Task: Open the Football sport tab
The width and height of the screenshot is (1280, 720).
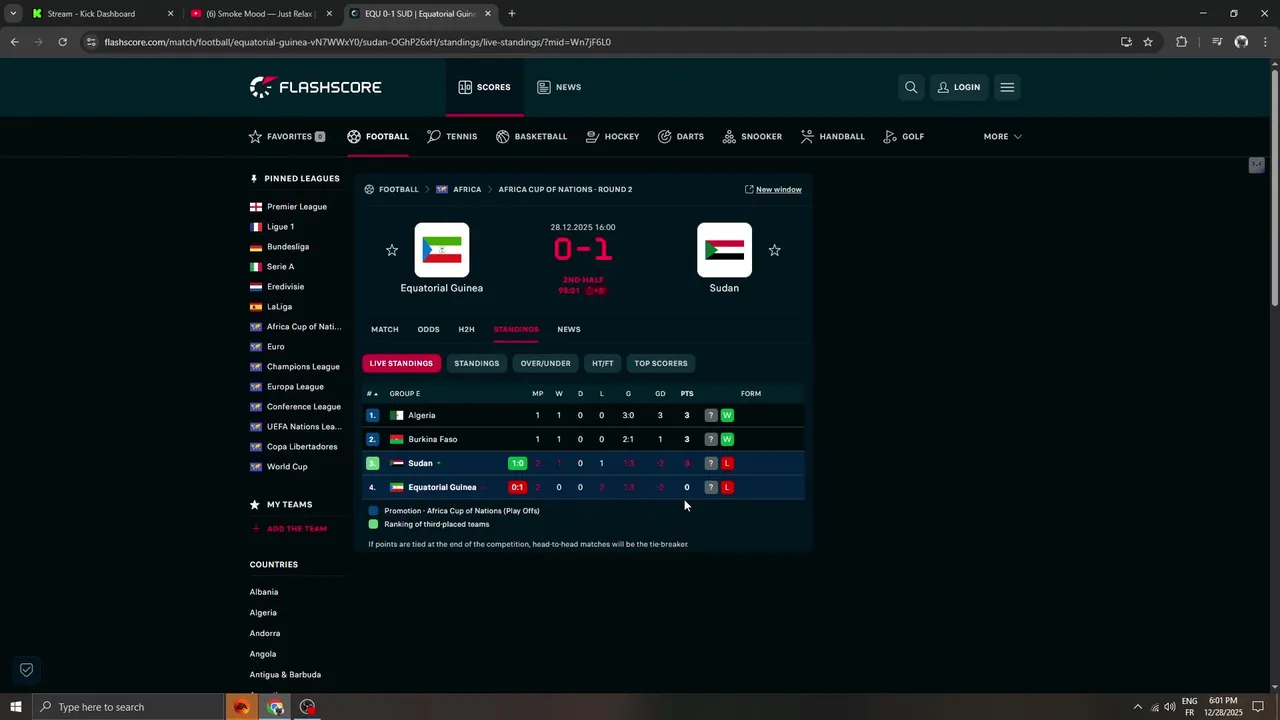Action: (378, 136)
